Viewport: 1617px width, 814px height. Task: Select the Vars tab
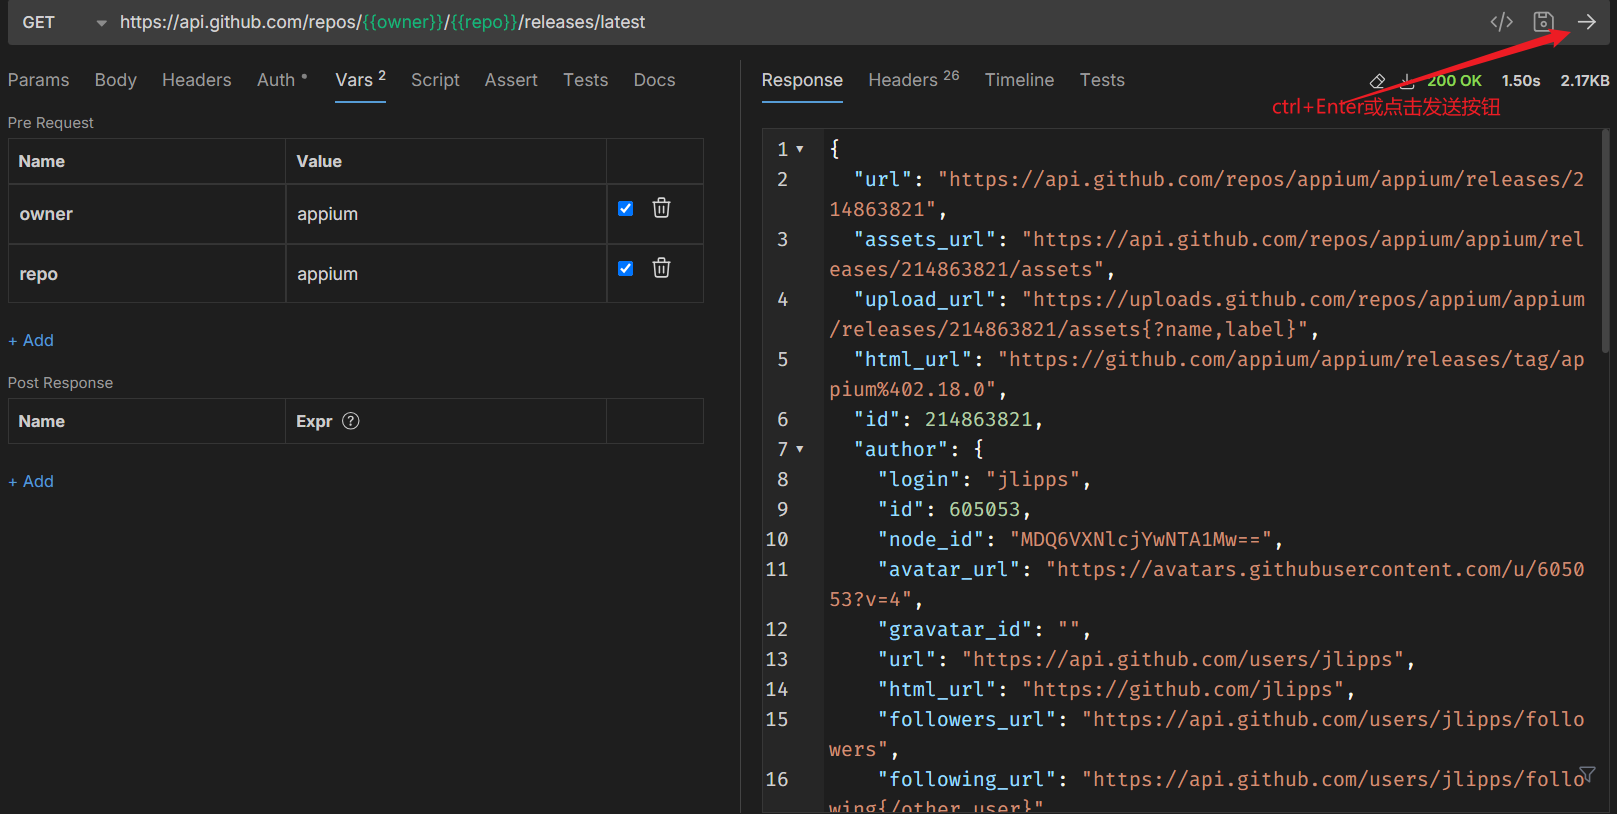[x=360, y=80]
